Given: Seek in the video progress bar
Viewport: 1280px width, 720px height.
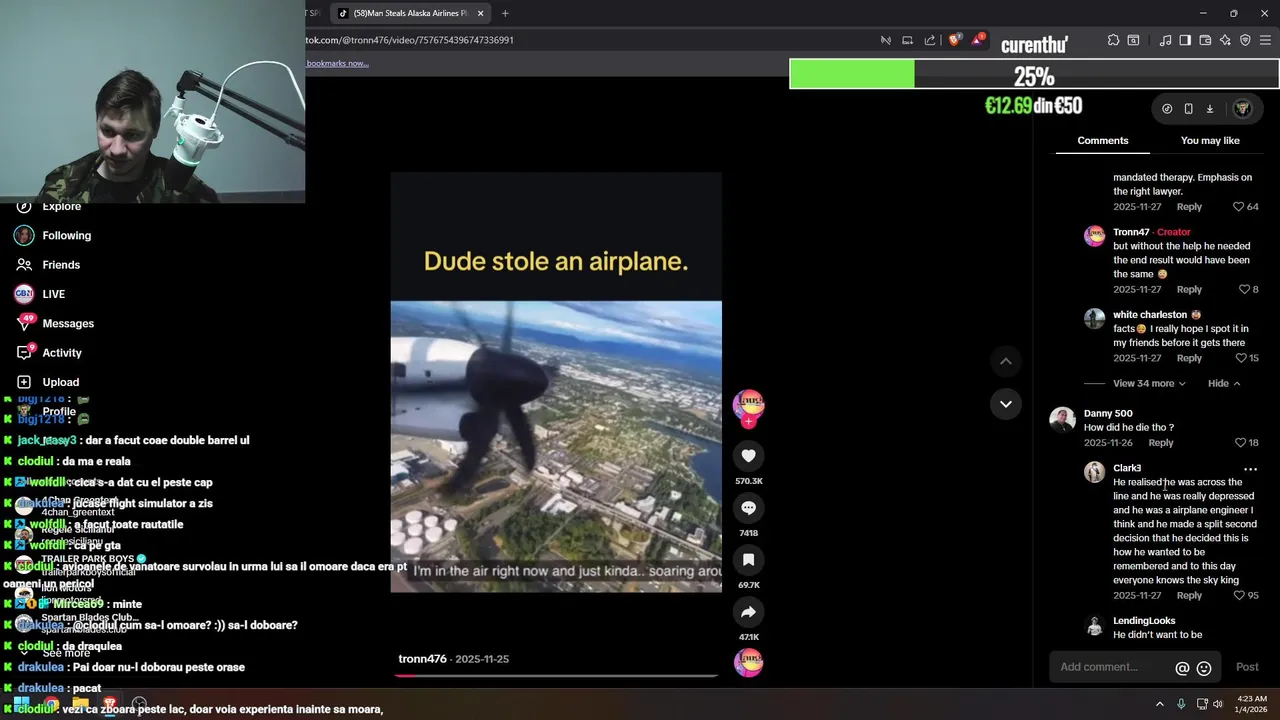Looking at the screenshot, I should [x=556, y=676].
